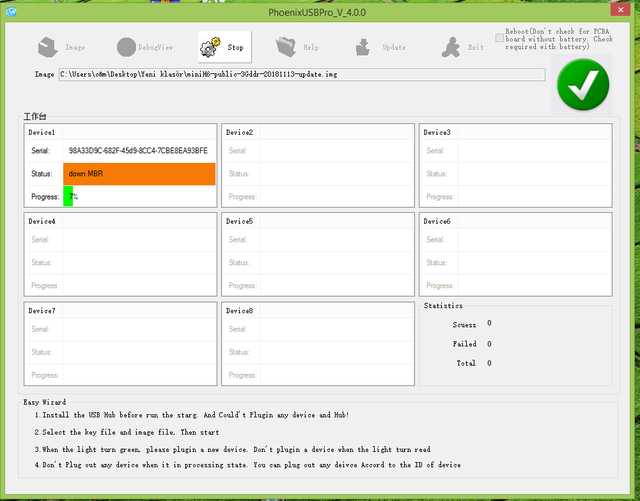This screenshot has width=640, height=501.
Task: Click the Scuess count in Statistics
Action: (489, 323)
